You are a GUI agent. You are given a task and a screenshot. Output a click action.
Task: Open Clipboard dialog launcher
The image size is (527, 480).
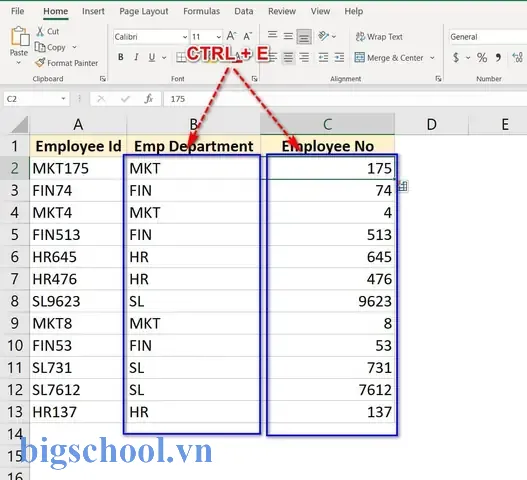(x=103, y=79)
